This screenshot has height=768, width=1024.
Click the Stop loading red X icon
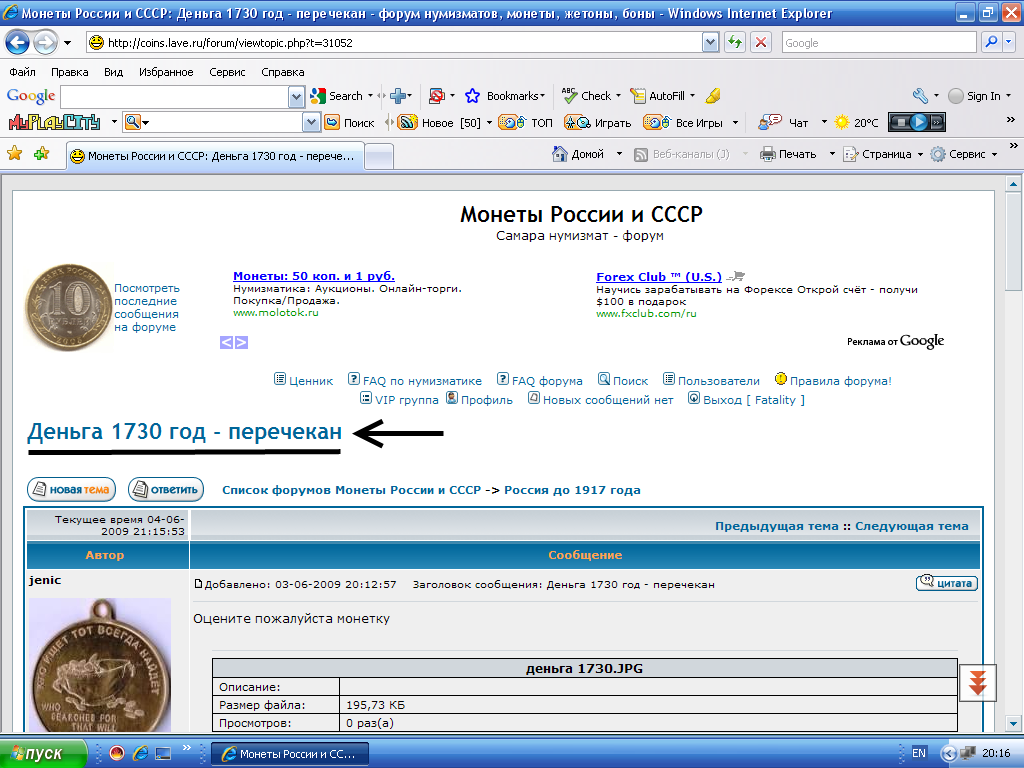click(761, 43)
